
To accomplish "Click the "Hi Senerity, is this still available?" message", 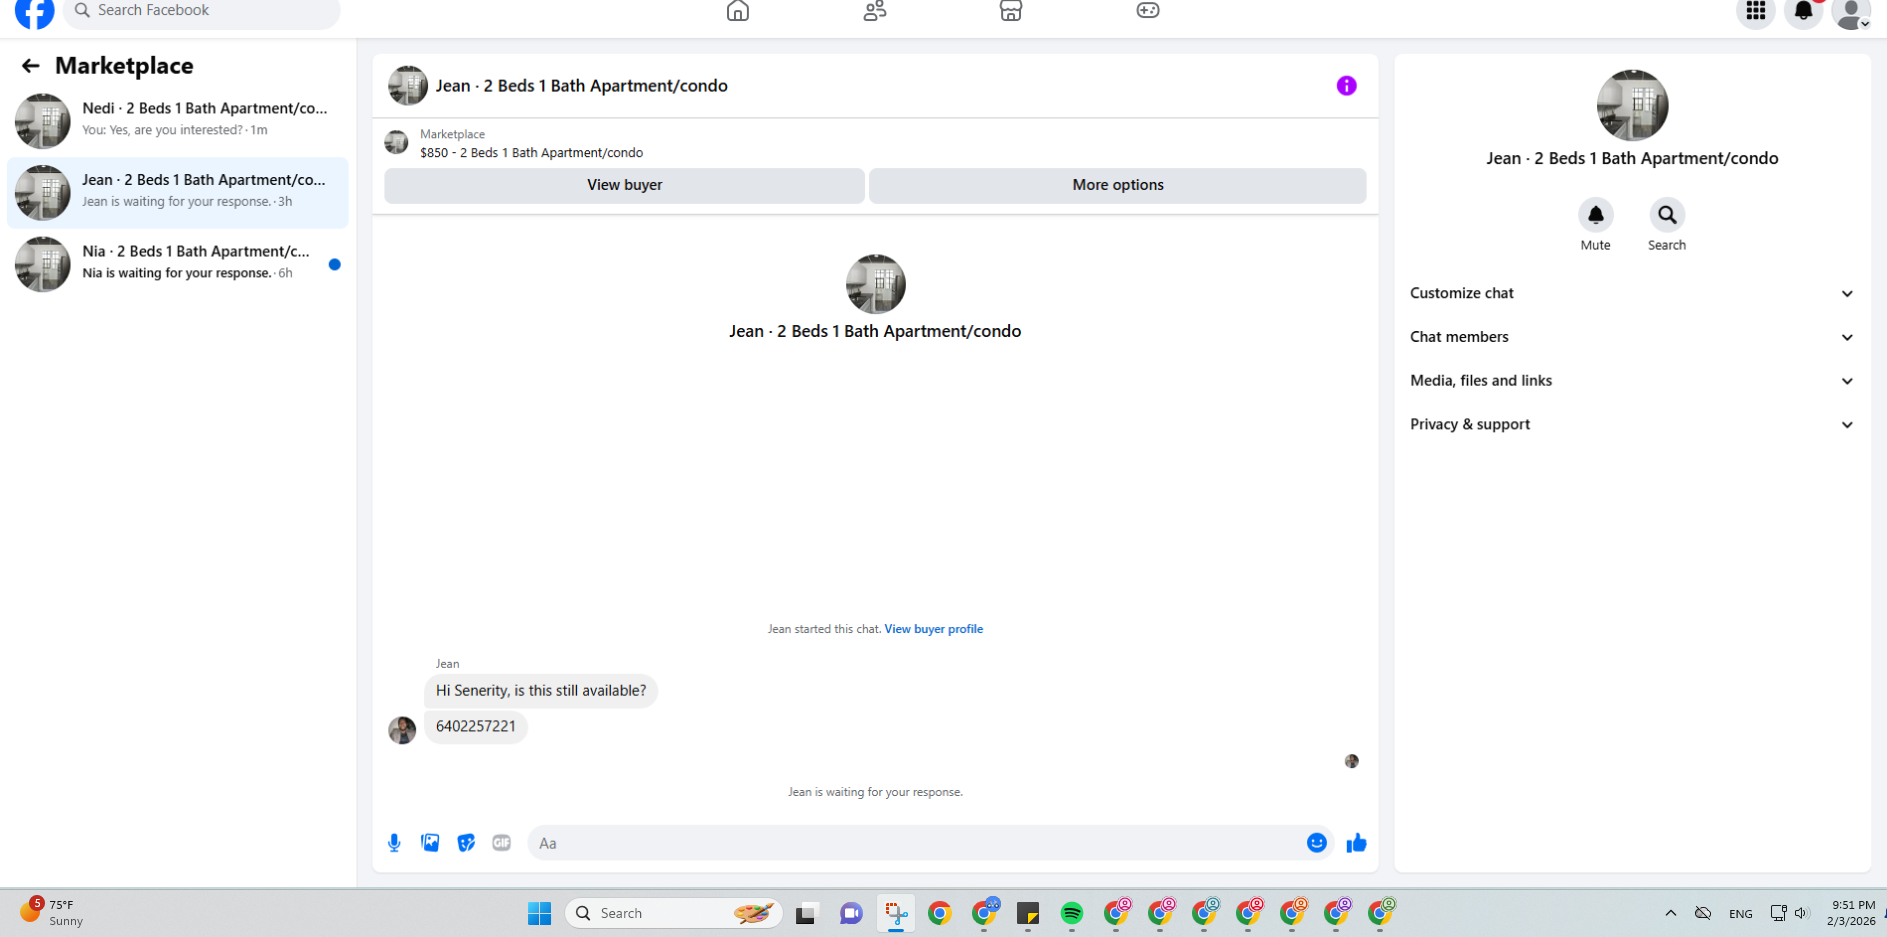I will [541, 691].
